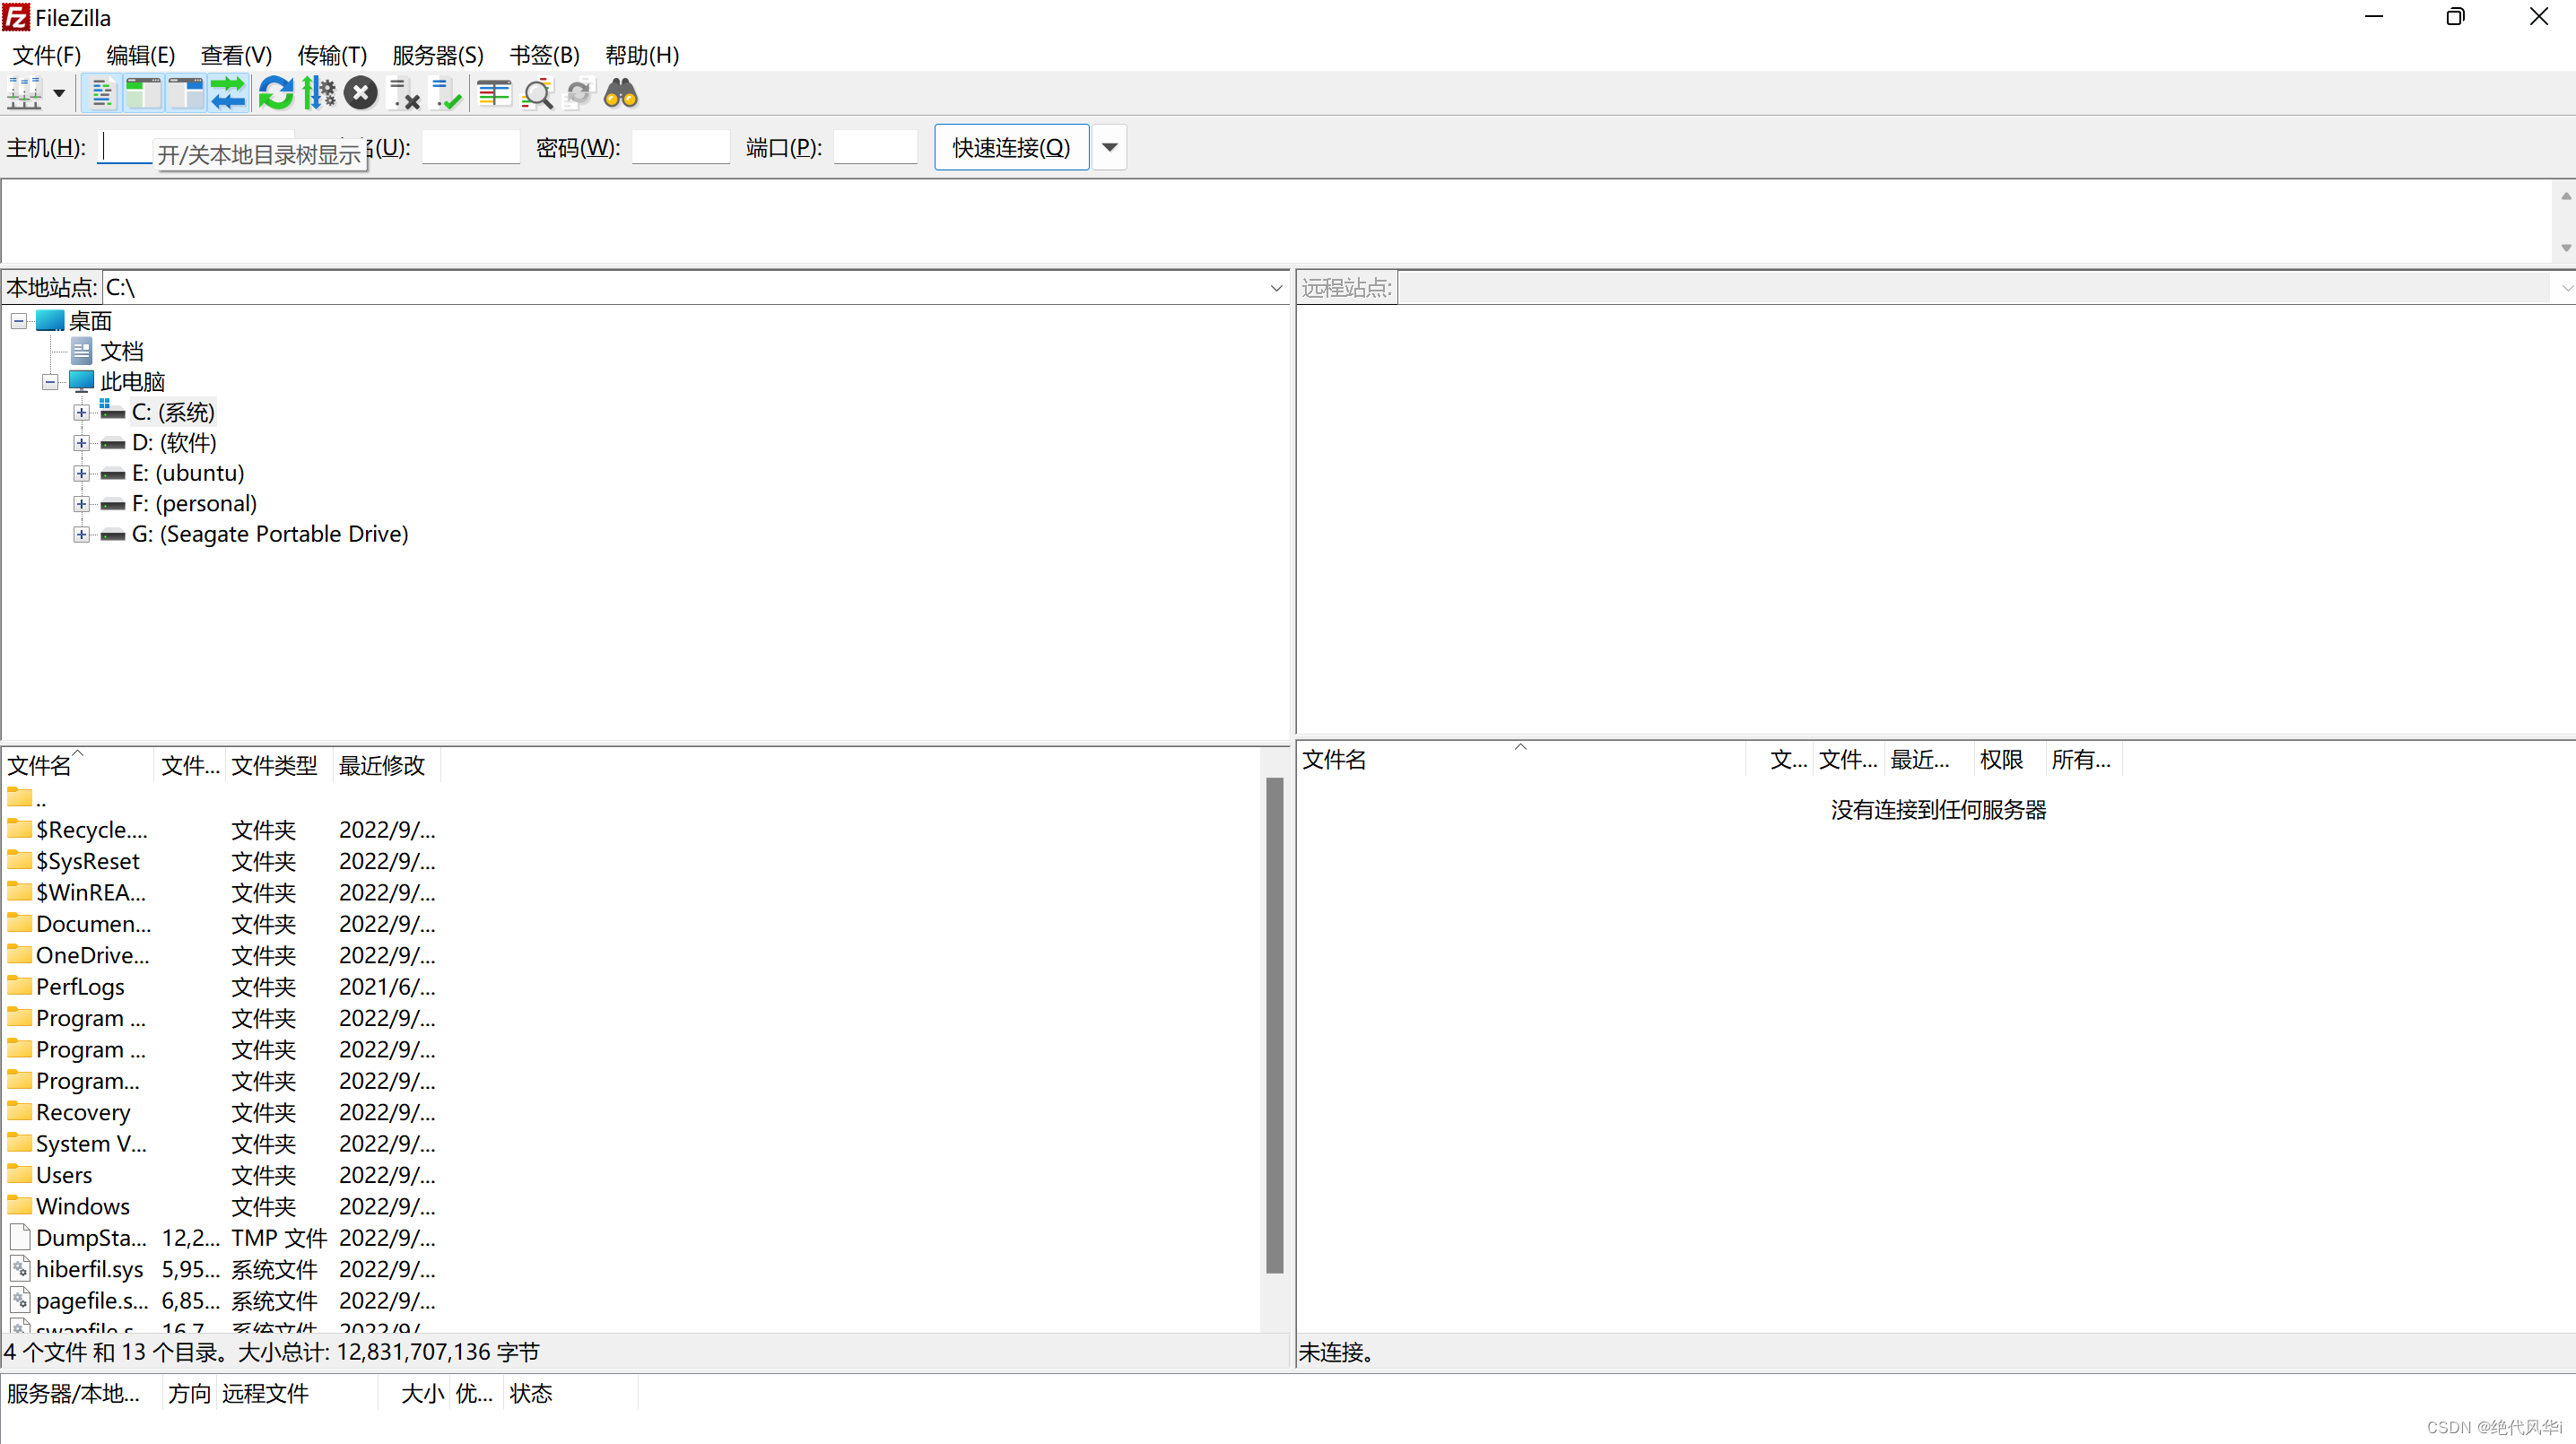Click the reconnect to last server icon
2576x1444 pixels.
[446, 94]
